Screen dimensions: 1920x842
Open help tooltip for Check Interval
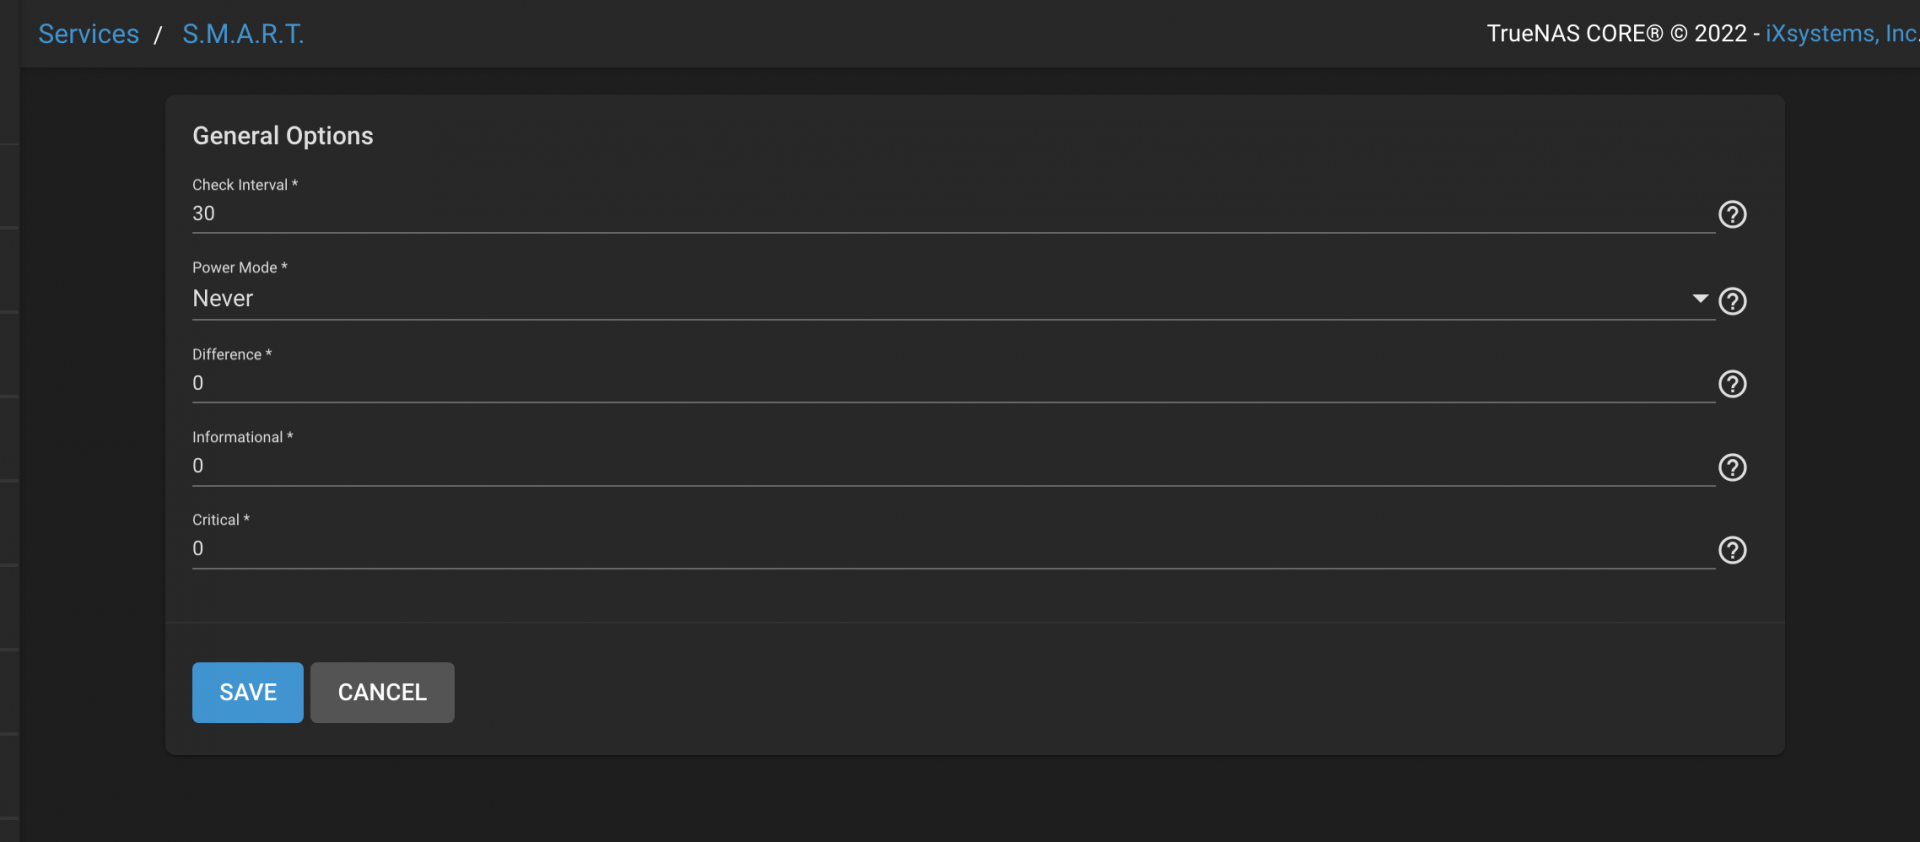[1732, 214]
